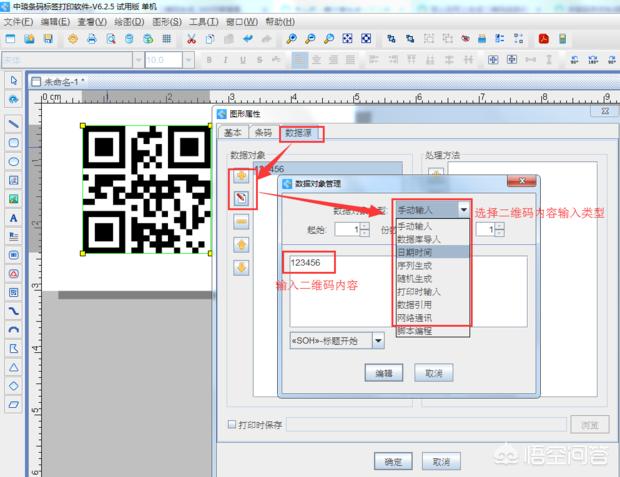Click the red PDF export icon
The width and height of the screenshot is (620, 477).
point(544,39)
